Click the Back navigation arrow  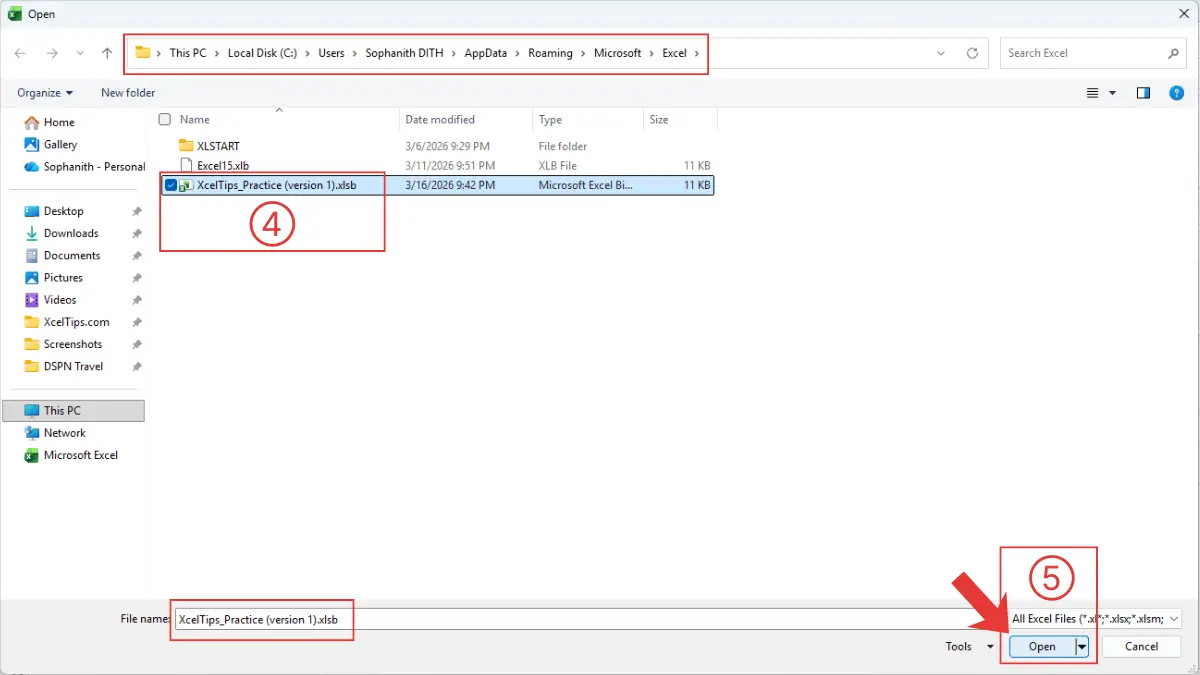(20, 53)
